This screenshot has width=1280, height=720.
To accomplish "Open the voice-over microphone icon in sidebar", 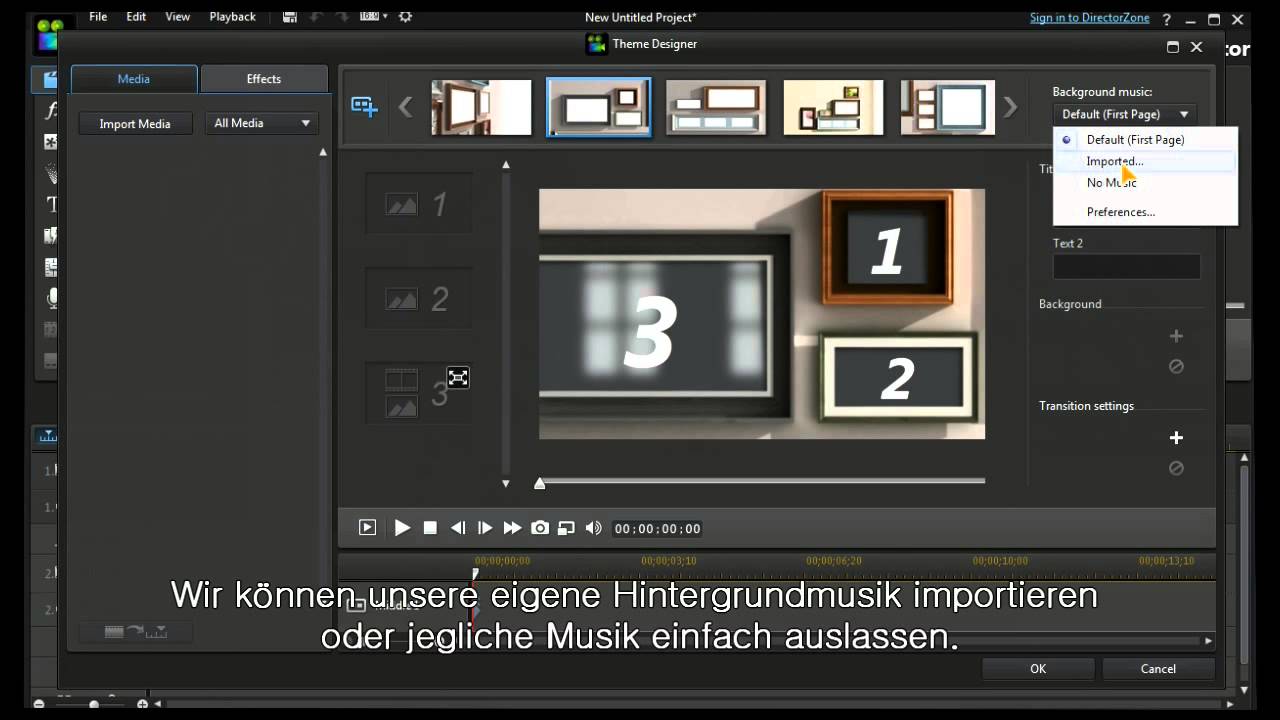I will pos(52,298).
